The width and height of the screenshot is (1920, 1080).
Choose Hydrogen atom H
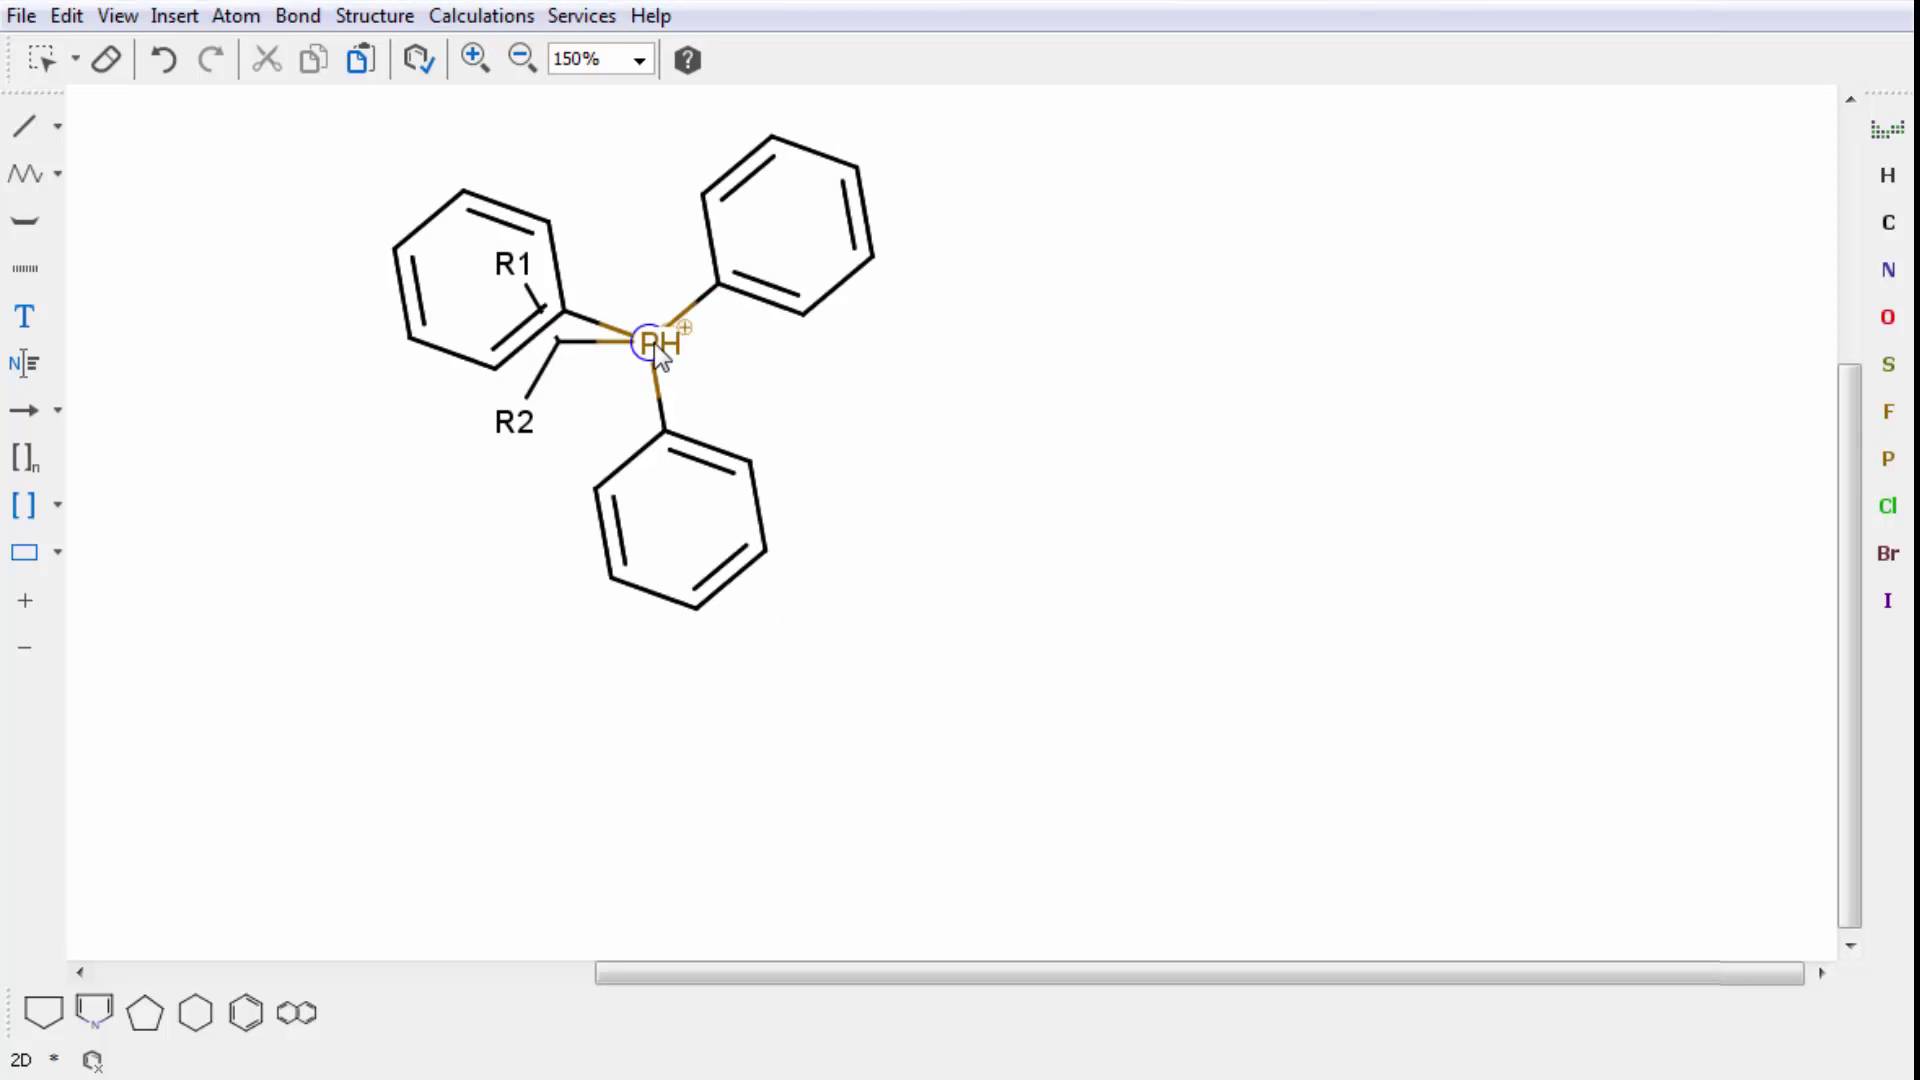pos(1888,176)
